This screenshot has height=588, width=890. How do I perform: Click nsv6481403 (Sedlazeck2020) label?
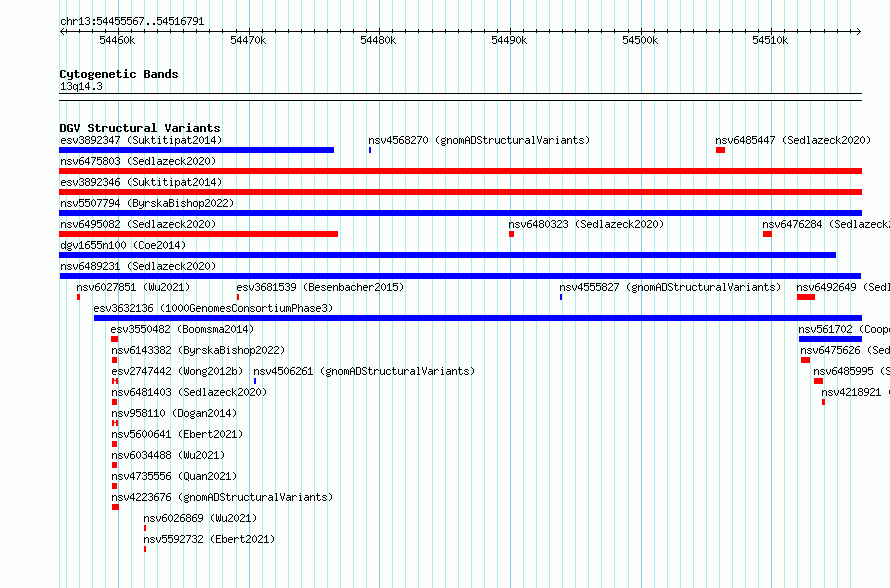point(189,392)
